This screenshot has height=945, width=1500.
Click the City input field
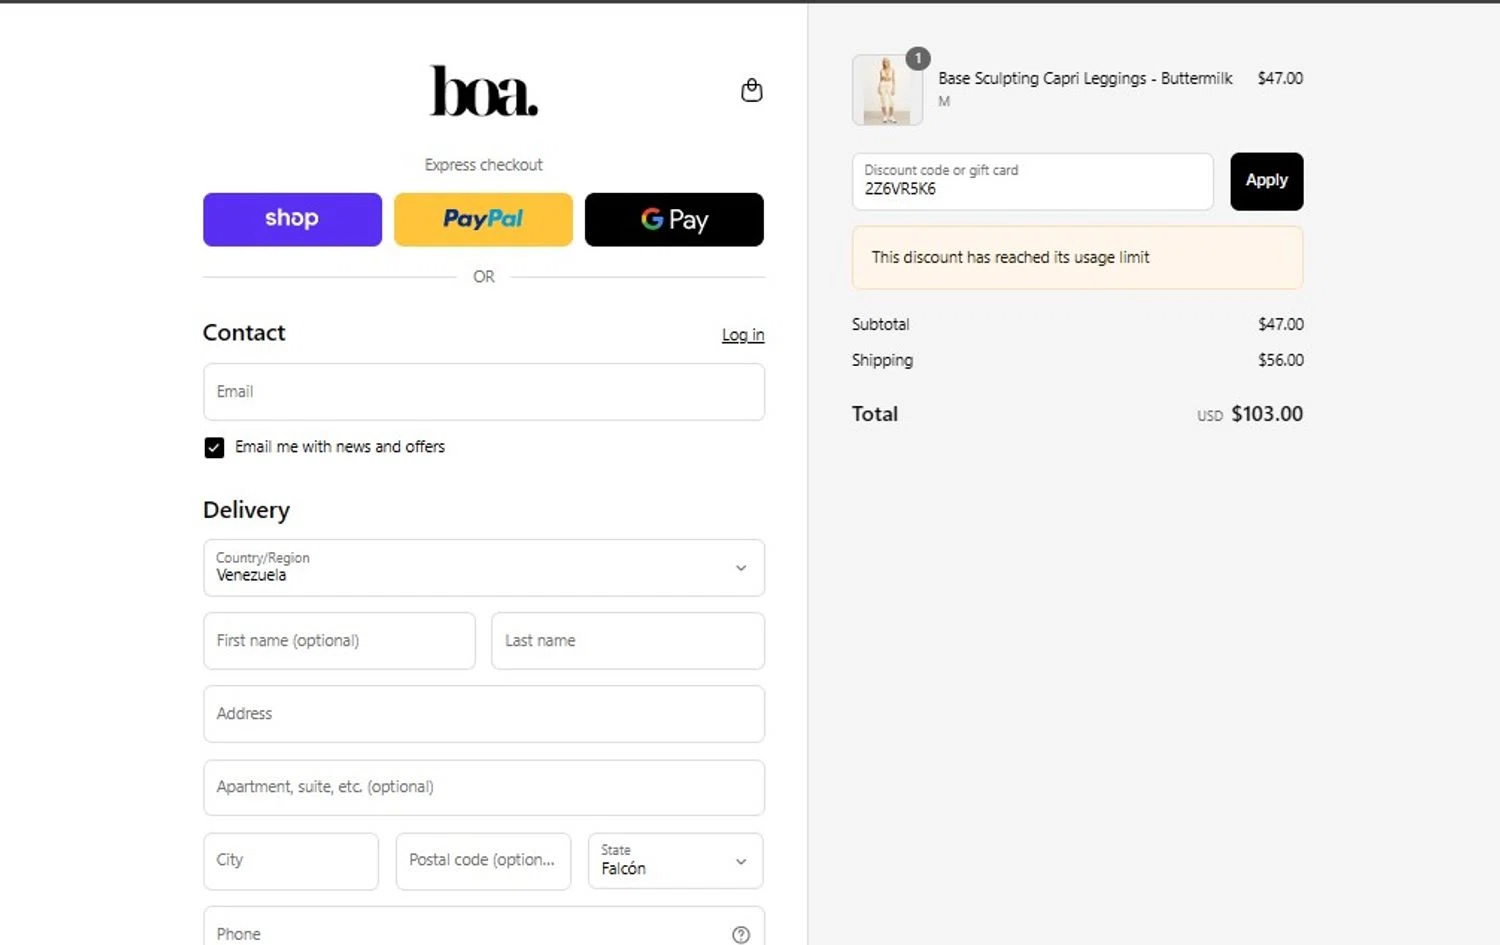point(291,861)
